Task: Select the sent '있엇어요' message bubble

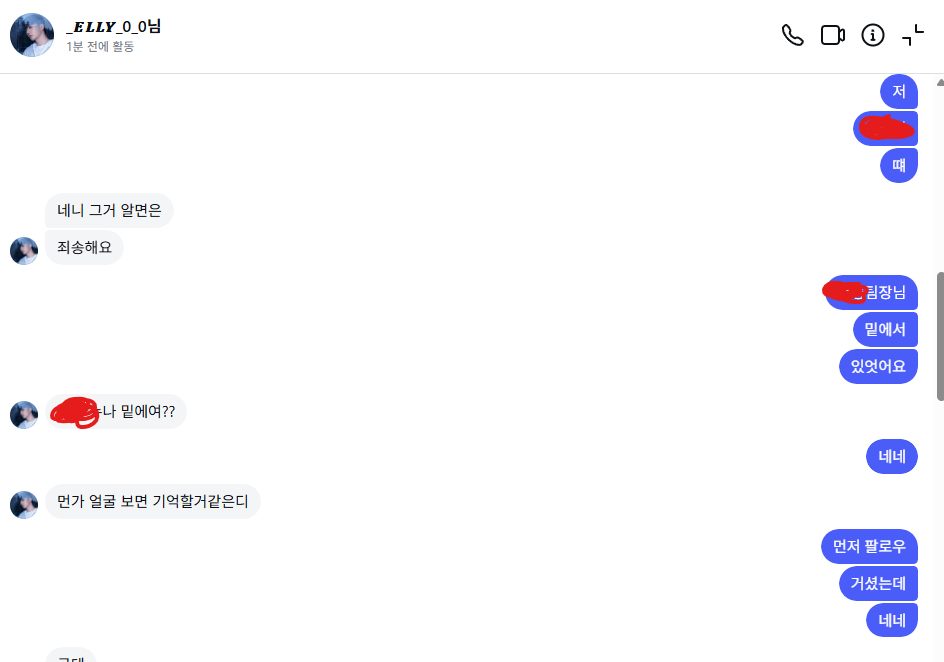Action: tap(877, 366)
